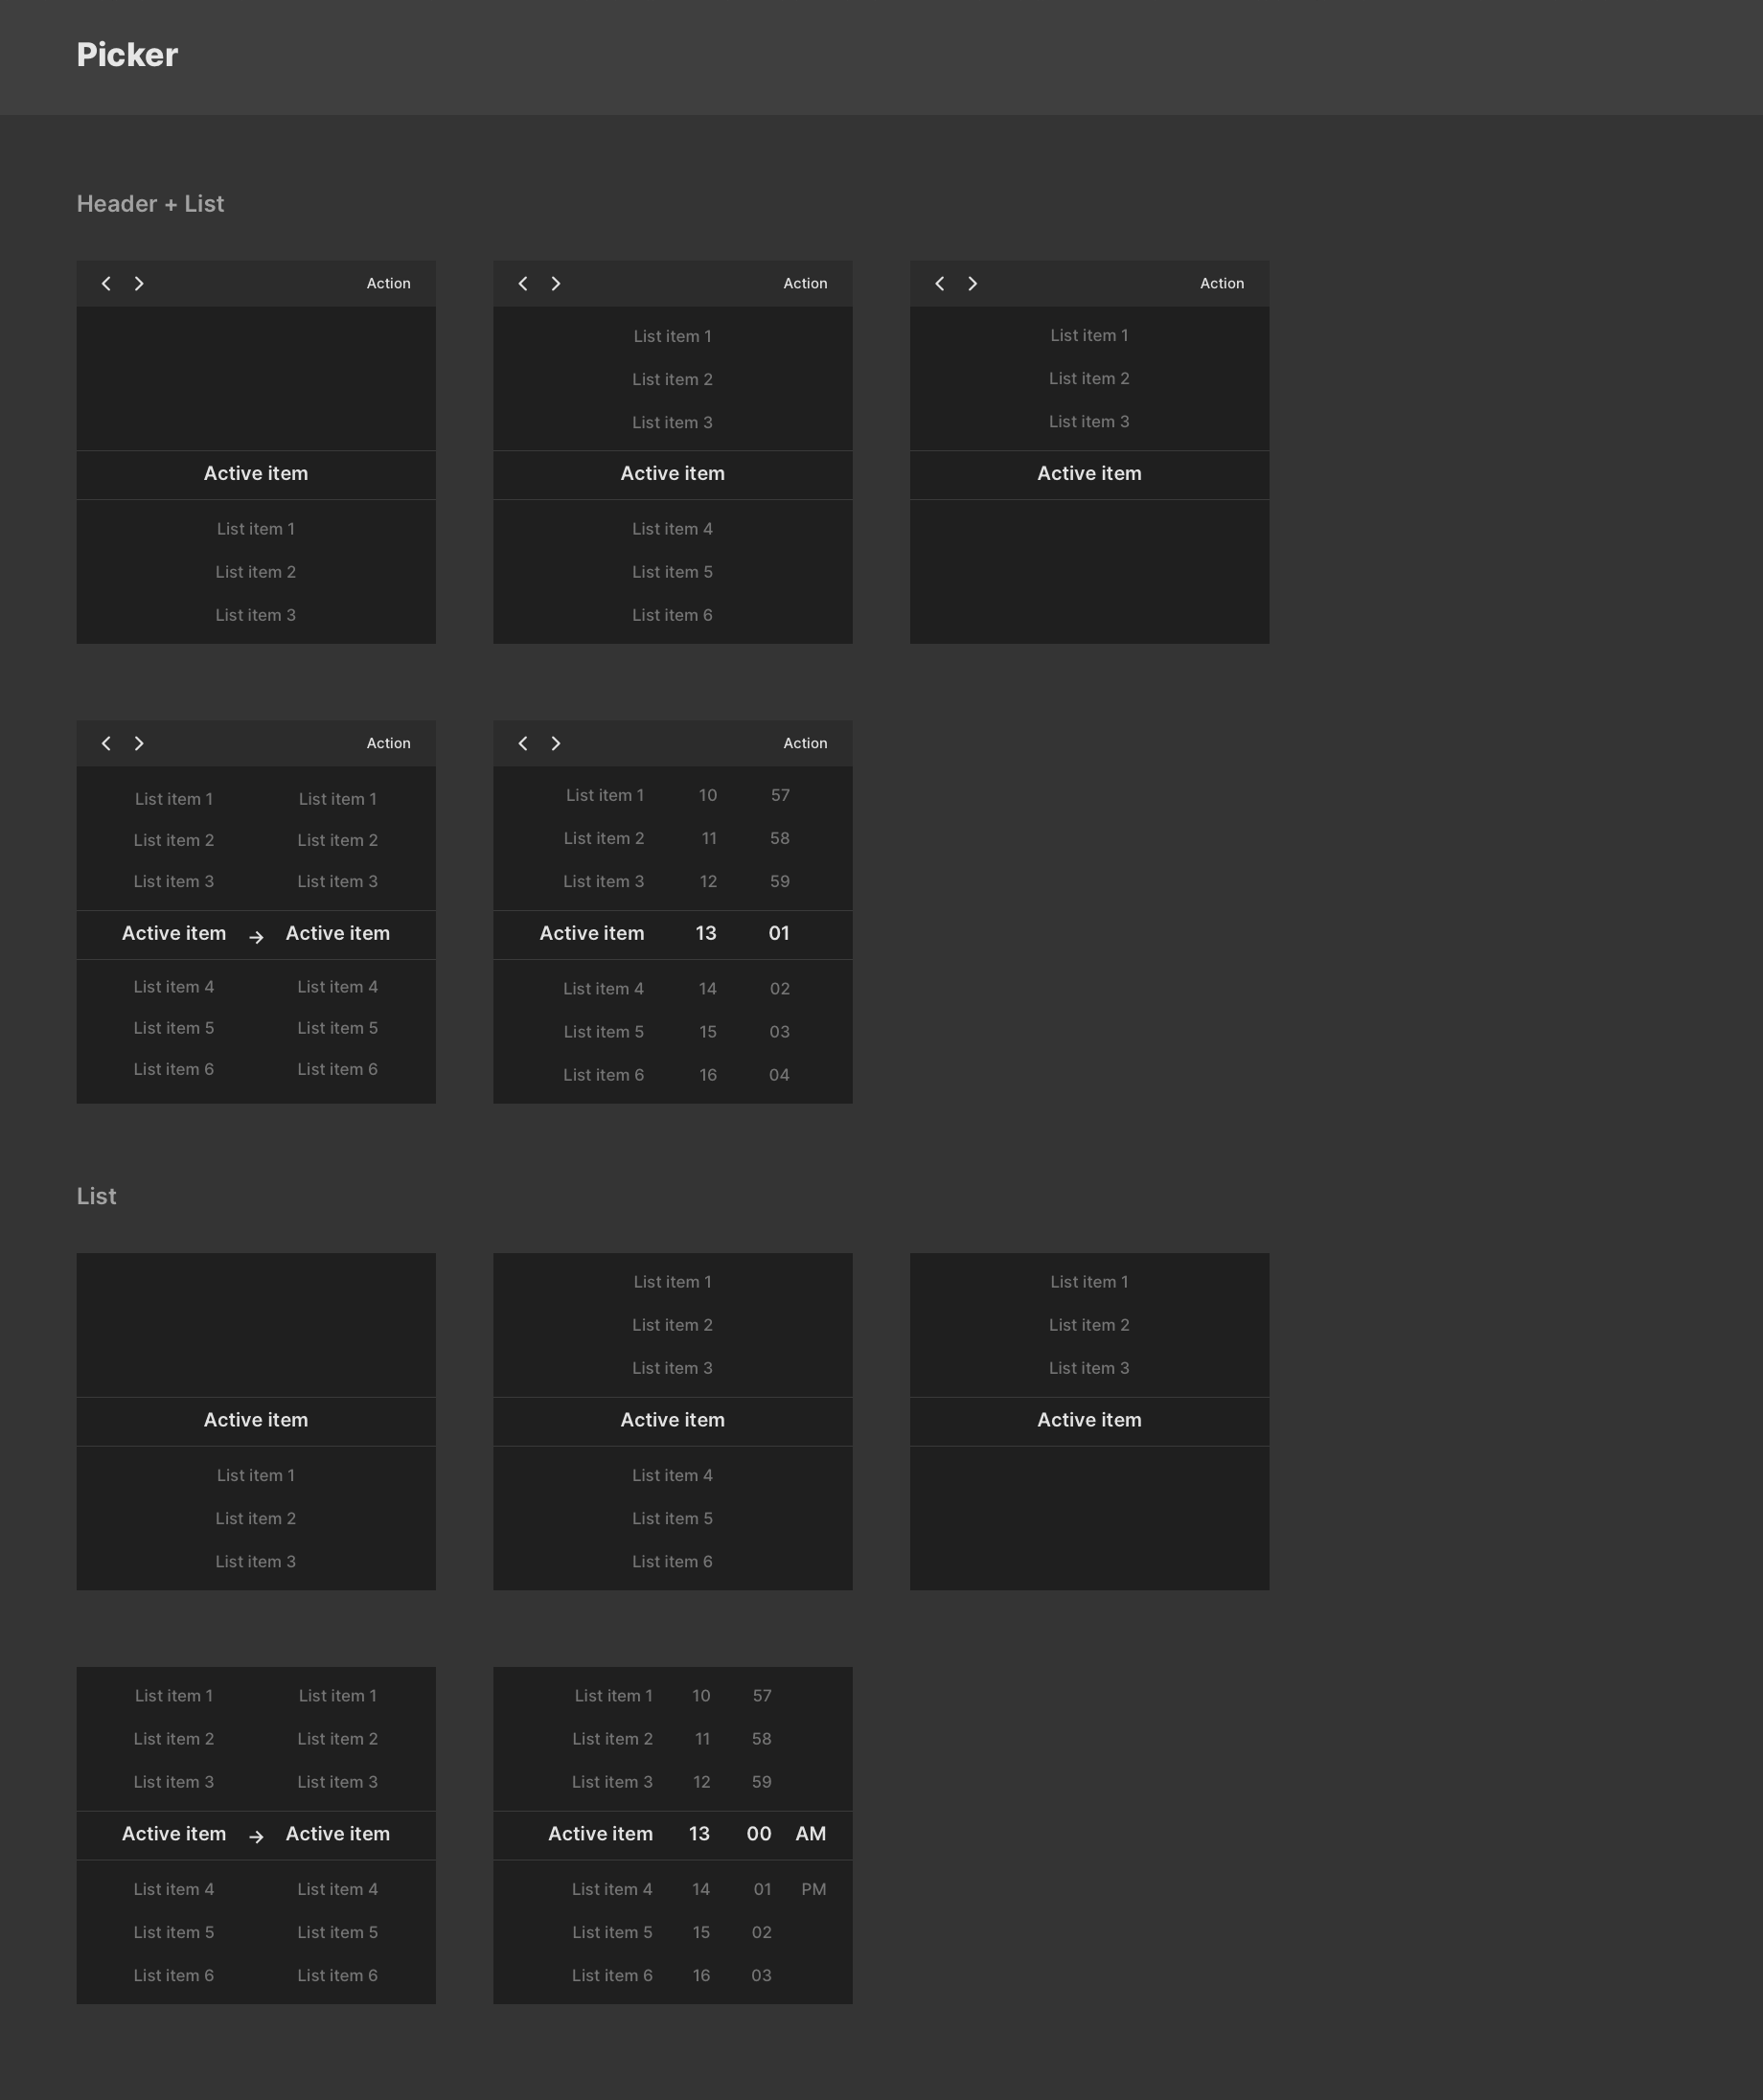Viewport: 1763px width, 2100px height.
Task: Select left-column List item 5 in headerless two-column picker
Action: (174, 1932)
